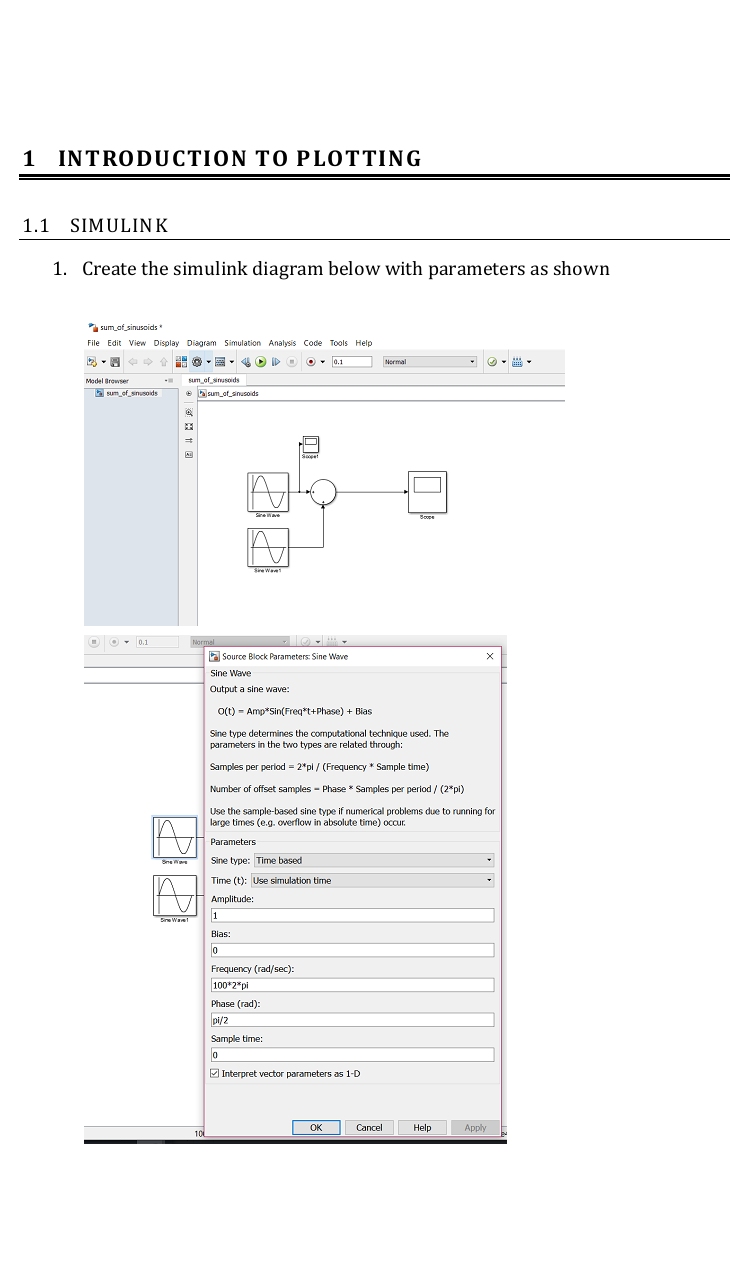
Task: Open the Sine type dropdown
Action: point(374,860)
